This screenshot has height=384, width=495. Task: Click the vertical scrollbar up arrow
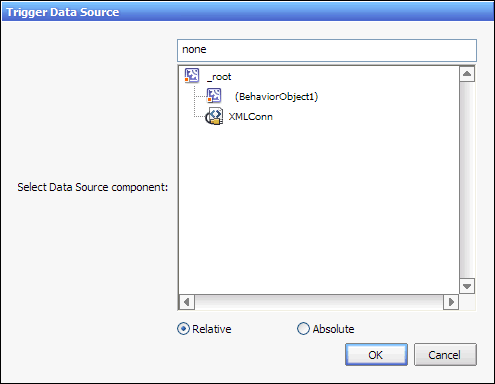pos(467,74)
